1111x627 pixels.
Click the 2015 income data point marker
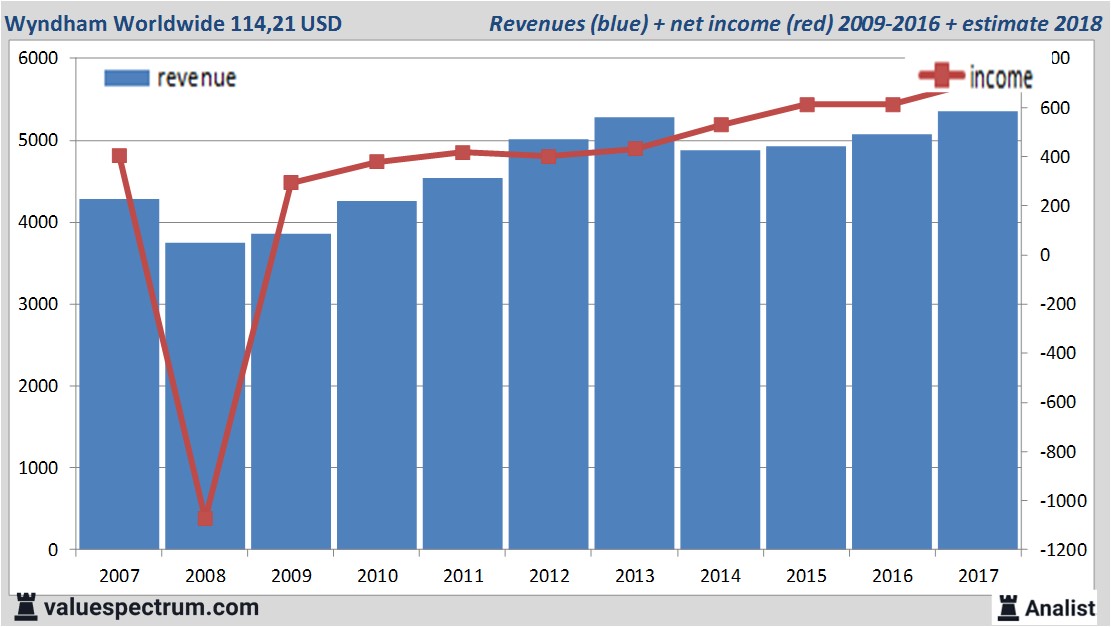click(x=806, y=105)
